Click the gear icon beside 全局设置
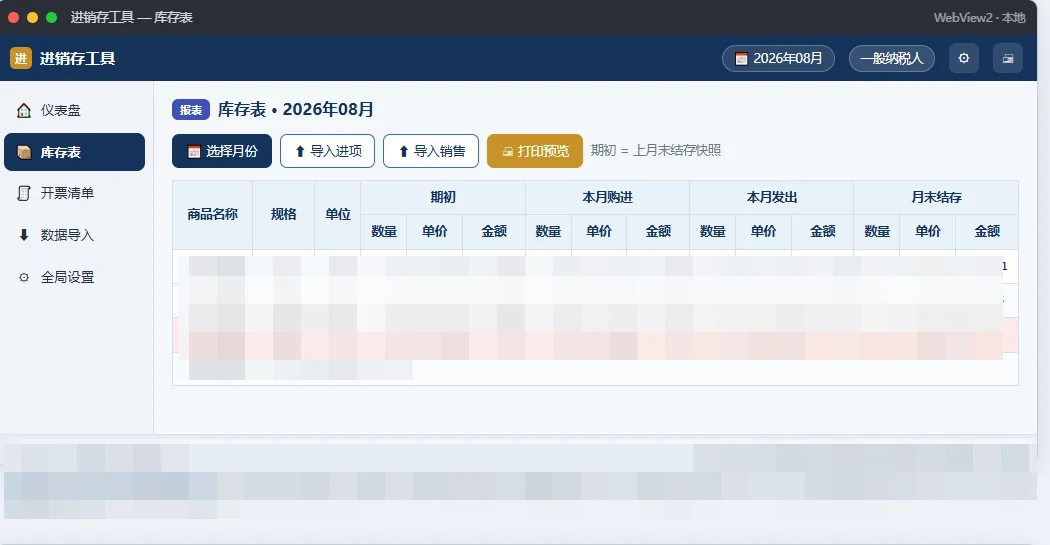This screenshot has width=1050, height=545. [x=24, y=277]
